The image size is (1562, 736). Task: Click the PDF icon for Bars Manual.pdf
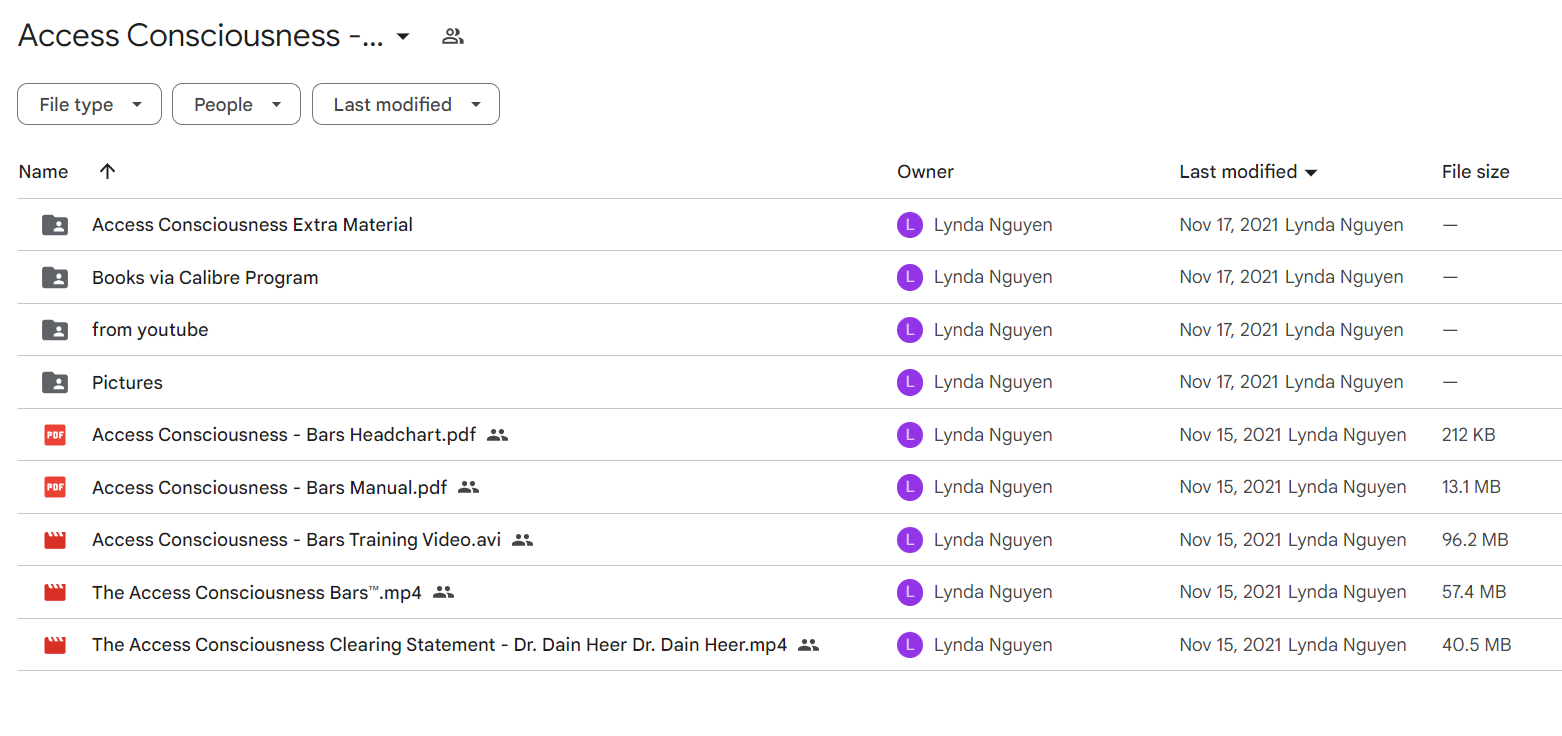tap(55, 487)
